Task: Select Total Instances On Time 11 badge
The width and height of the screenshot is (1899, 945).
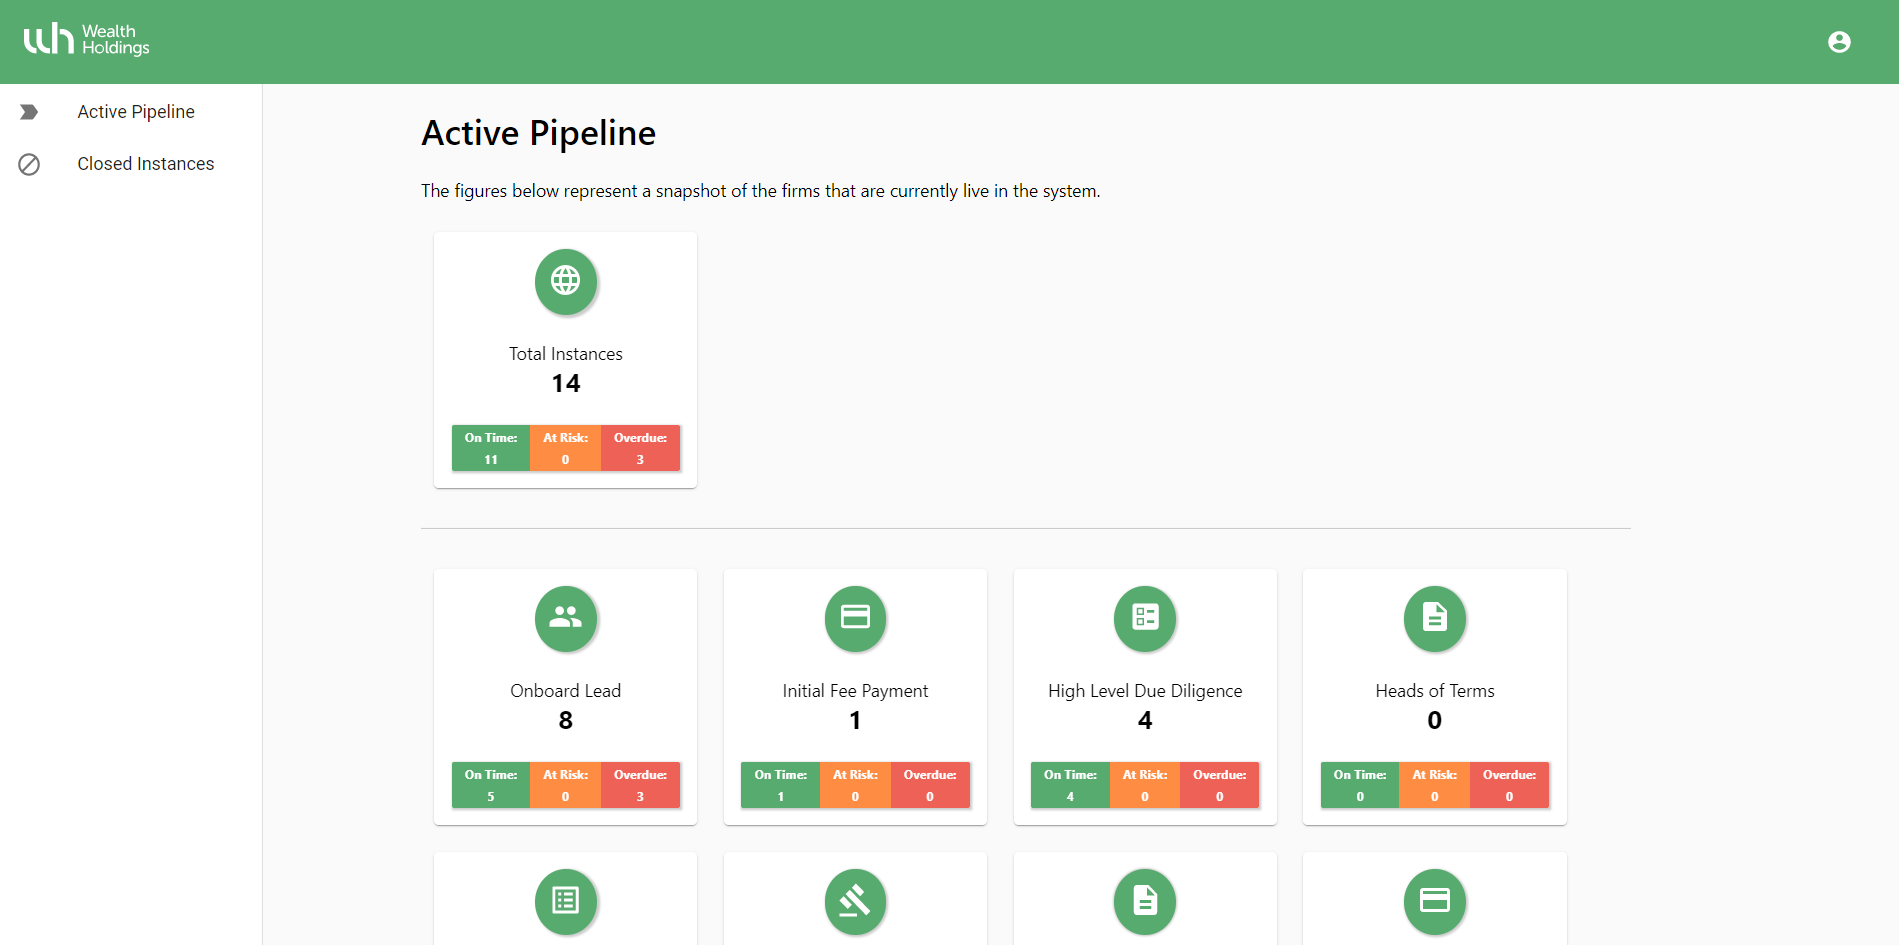Action: click(491, 448)
